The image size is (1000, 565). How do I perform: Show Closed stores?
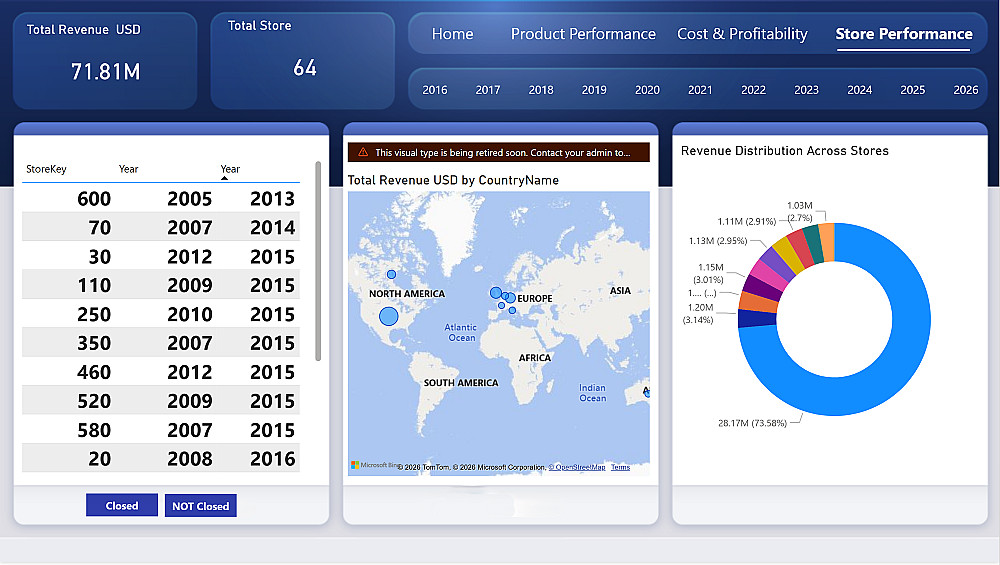click(x=122, y=505)
